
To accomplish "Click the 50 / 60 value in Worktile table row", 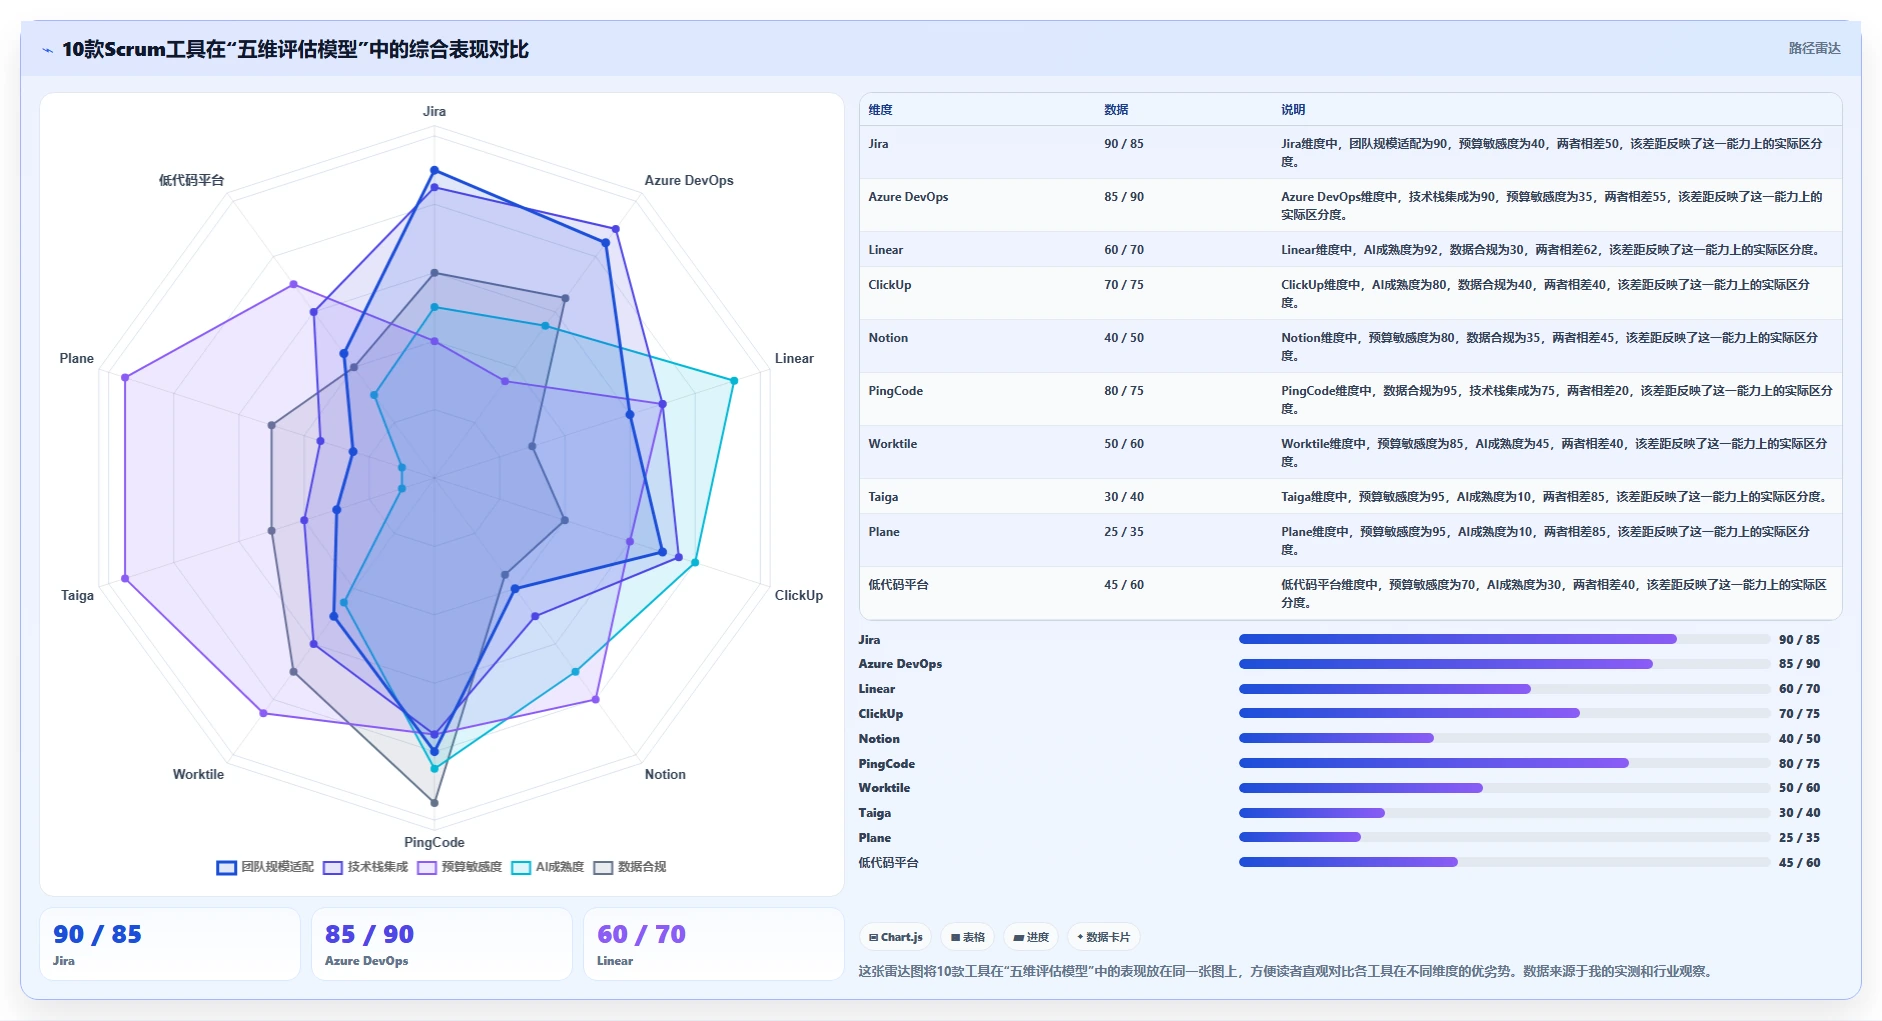I will point(1124,444).
